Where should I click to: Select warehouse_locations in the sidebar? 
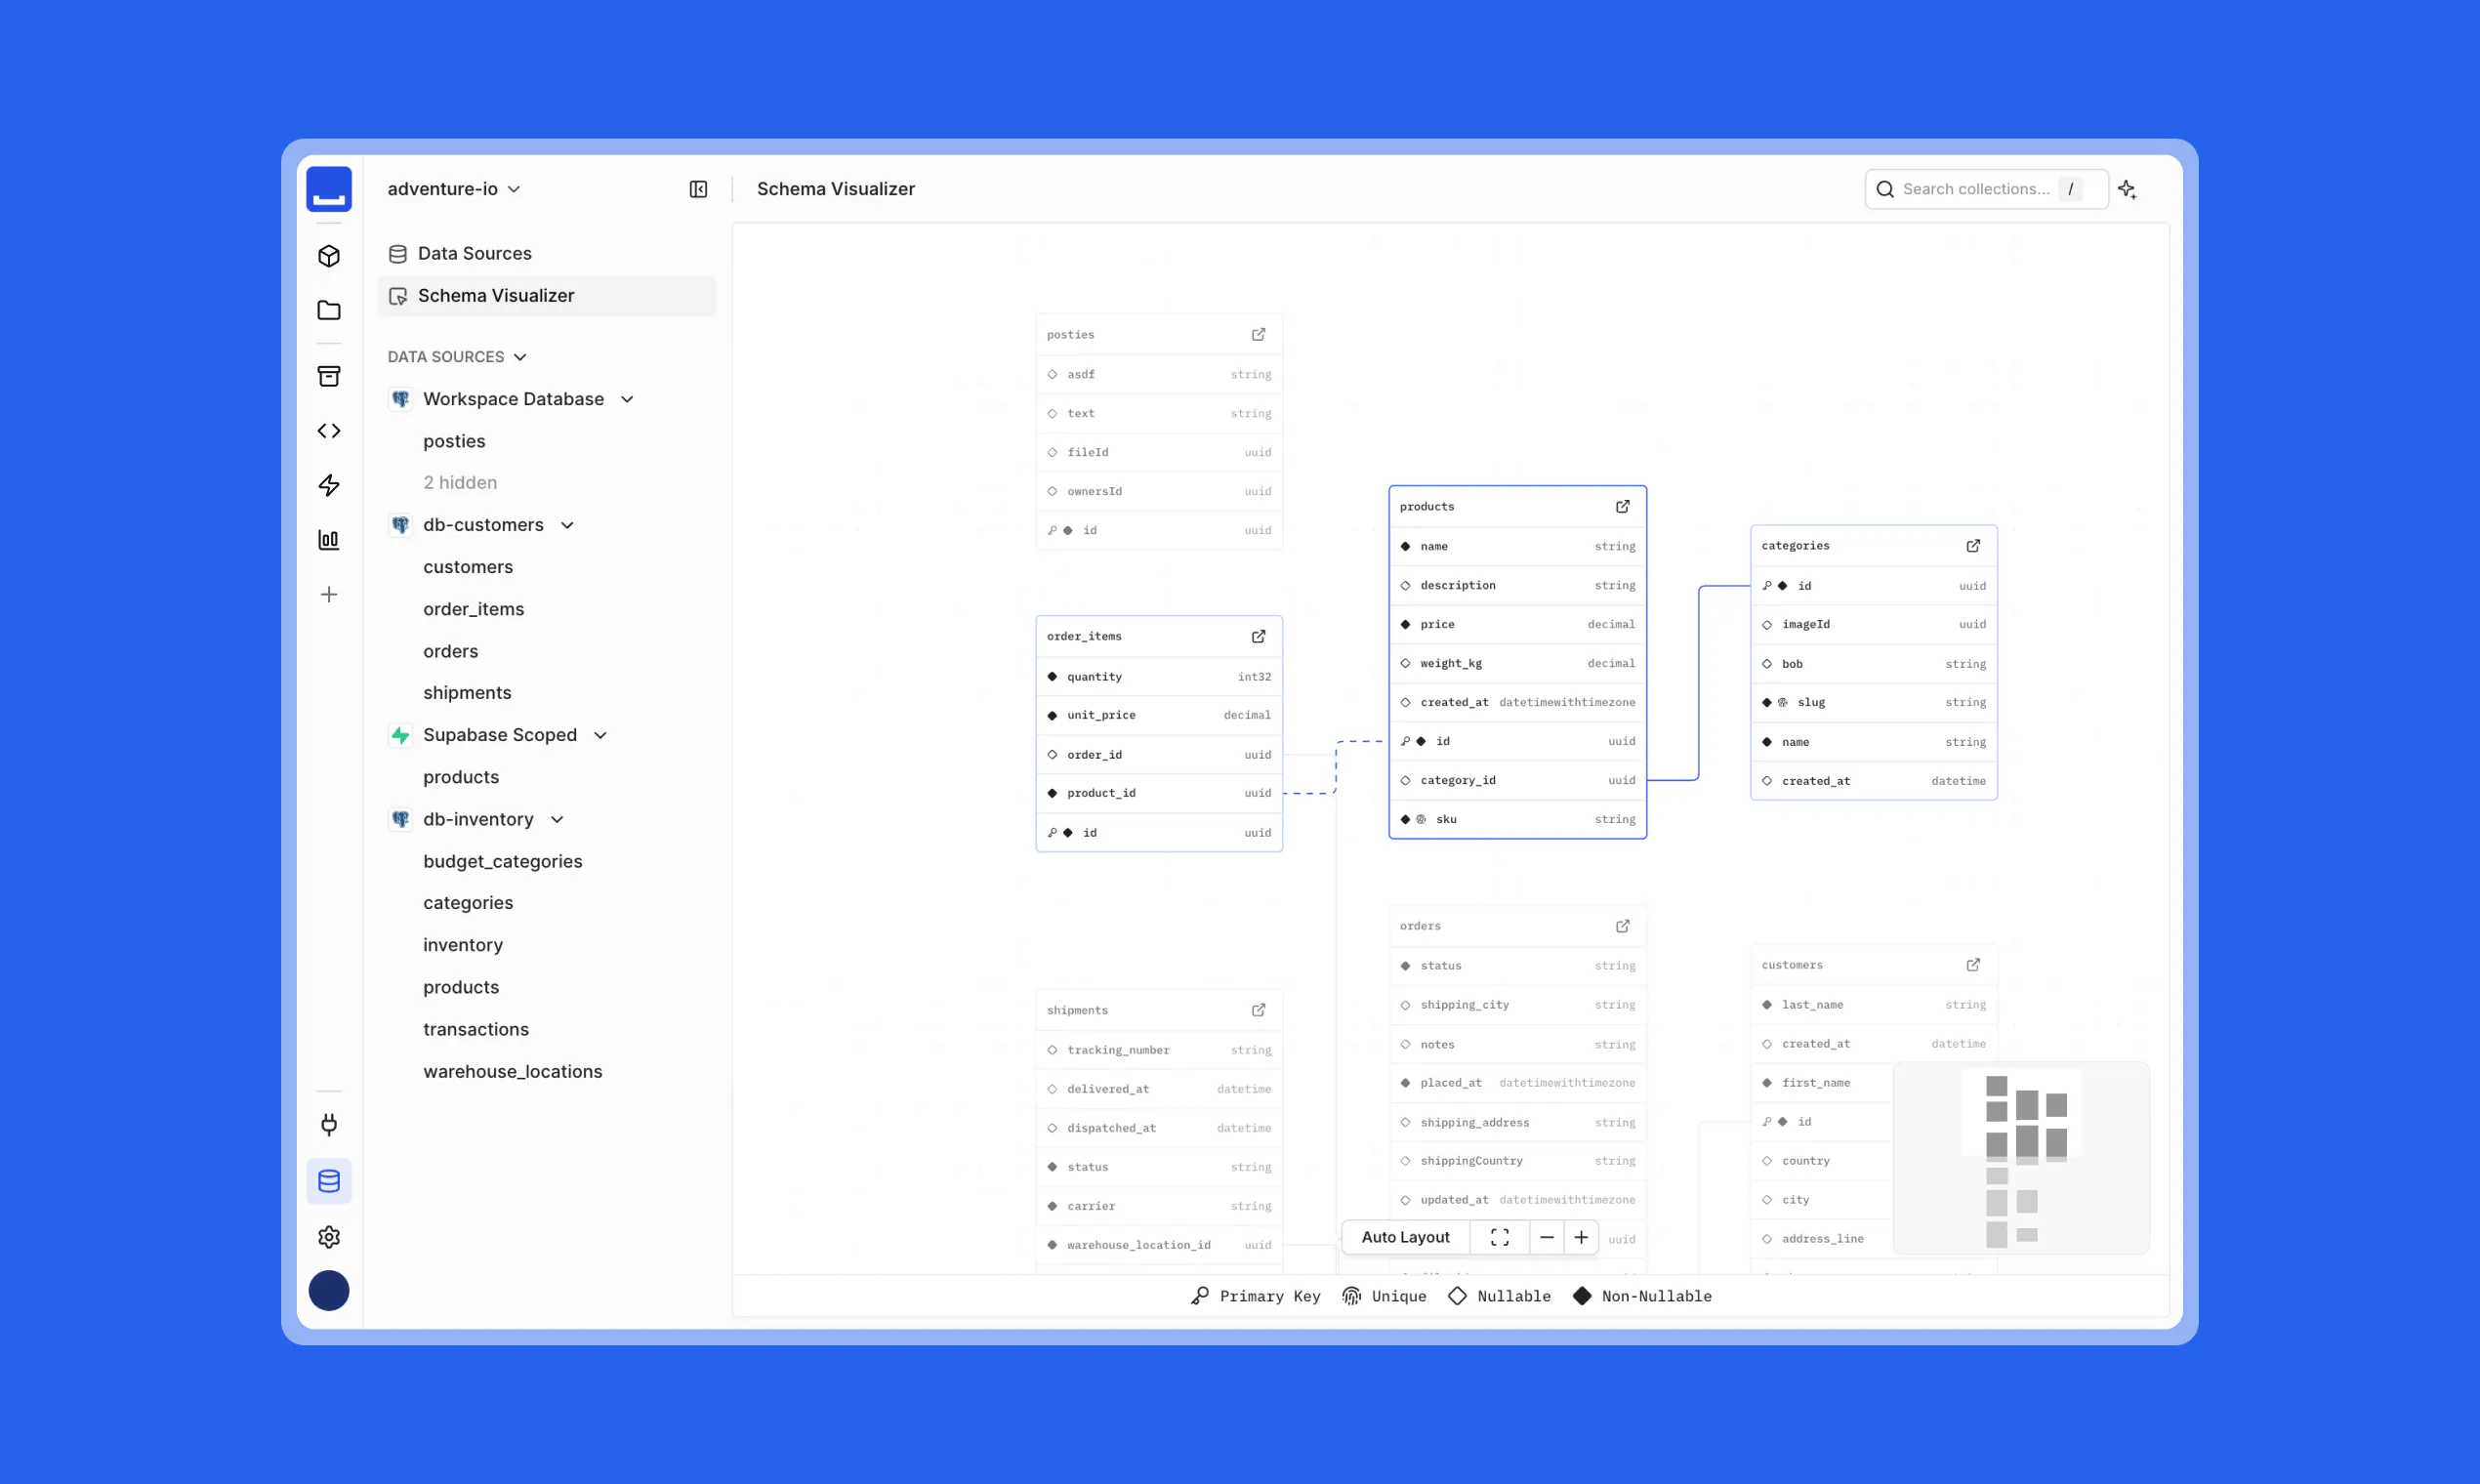click(512, 1071)
